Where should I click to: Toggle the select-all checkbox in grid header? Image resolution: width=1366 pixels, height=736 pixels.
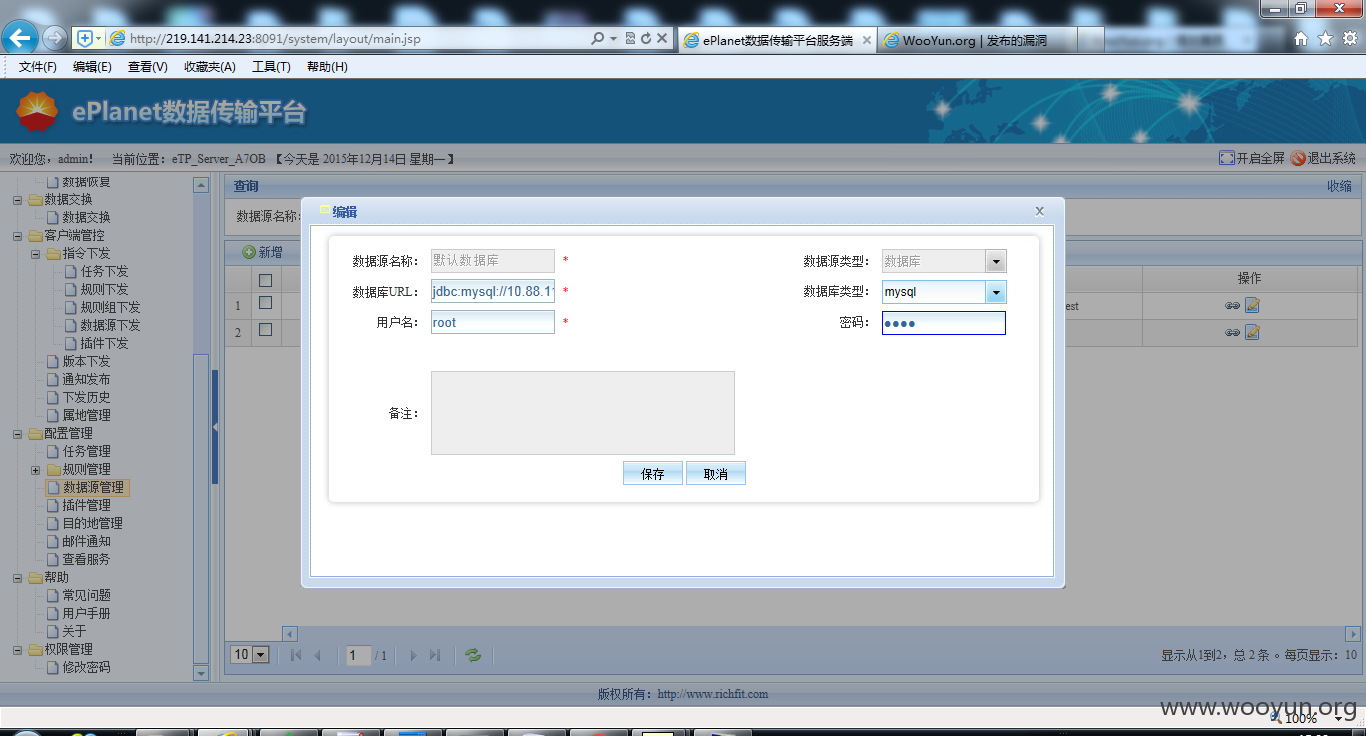coord(265,280)
